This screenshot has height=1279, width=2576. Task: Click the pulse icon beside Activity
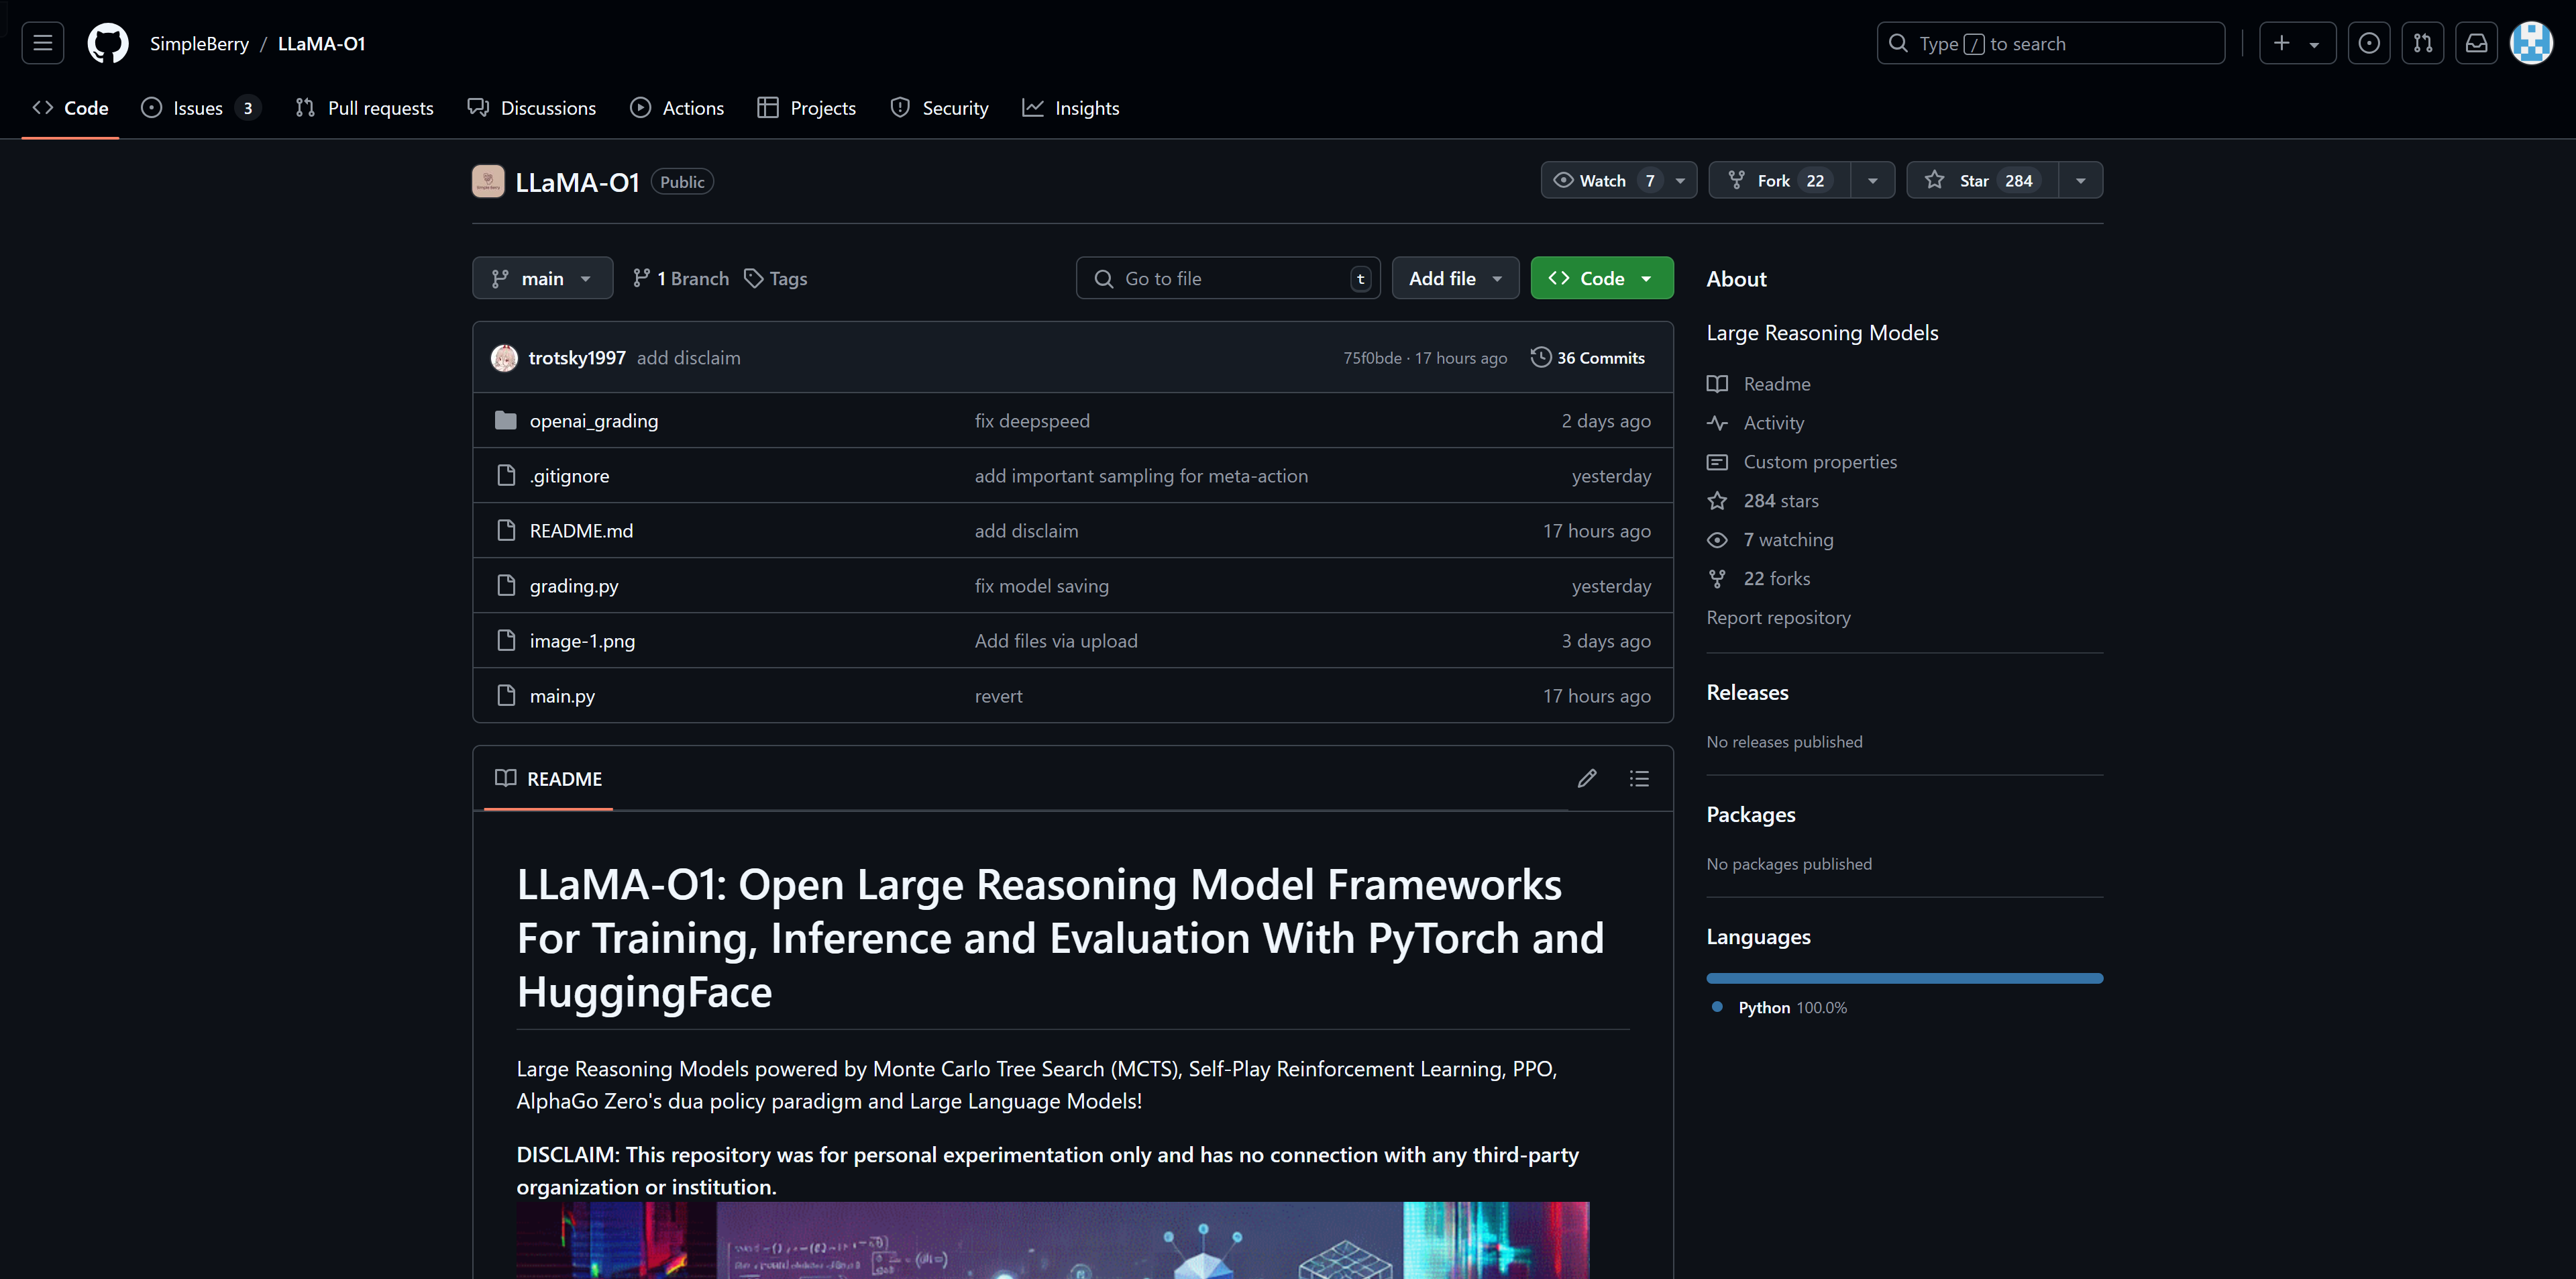[x=1717, y=423]
